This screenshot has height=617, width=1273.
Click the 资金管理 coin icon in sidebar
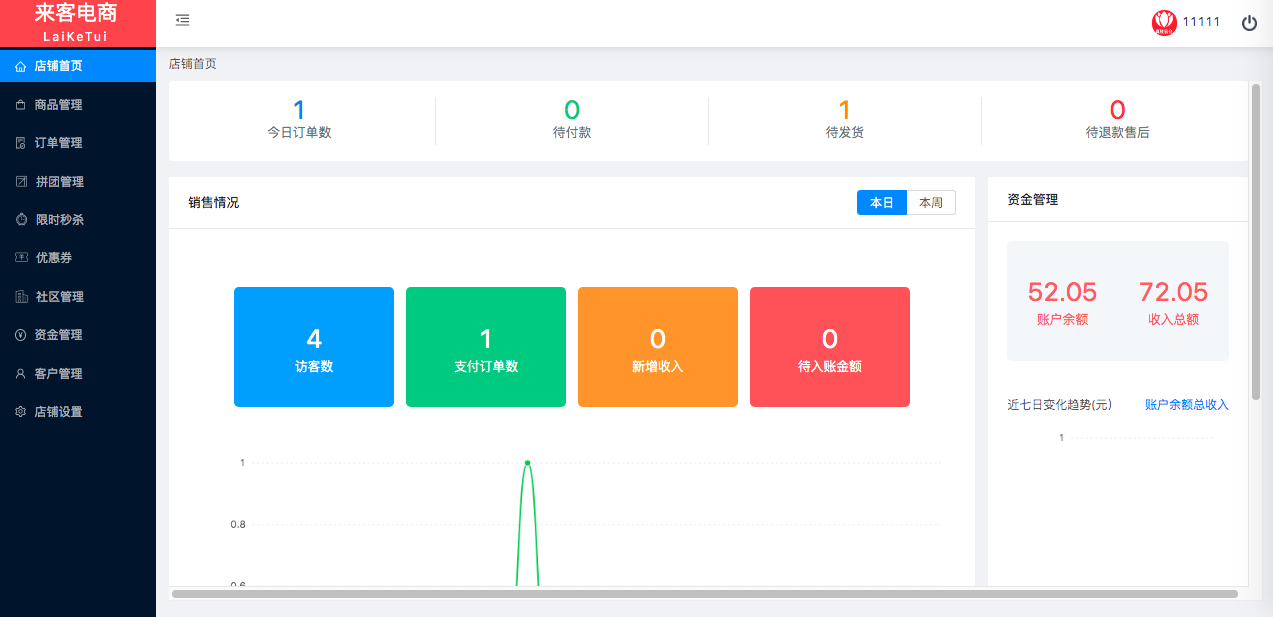coord(20,335)
